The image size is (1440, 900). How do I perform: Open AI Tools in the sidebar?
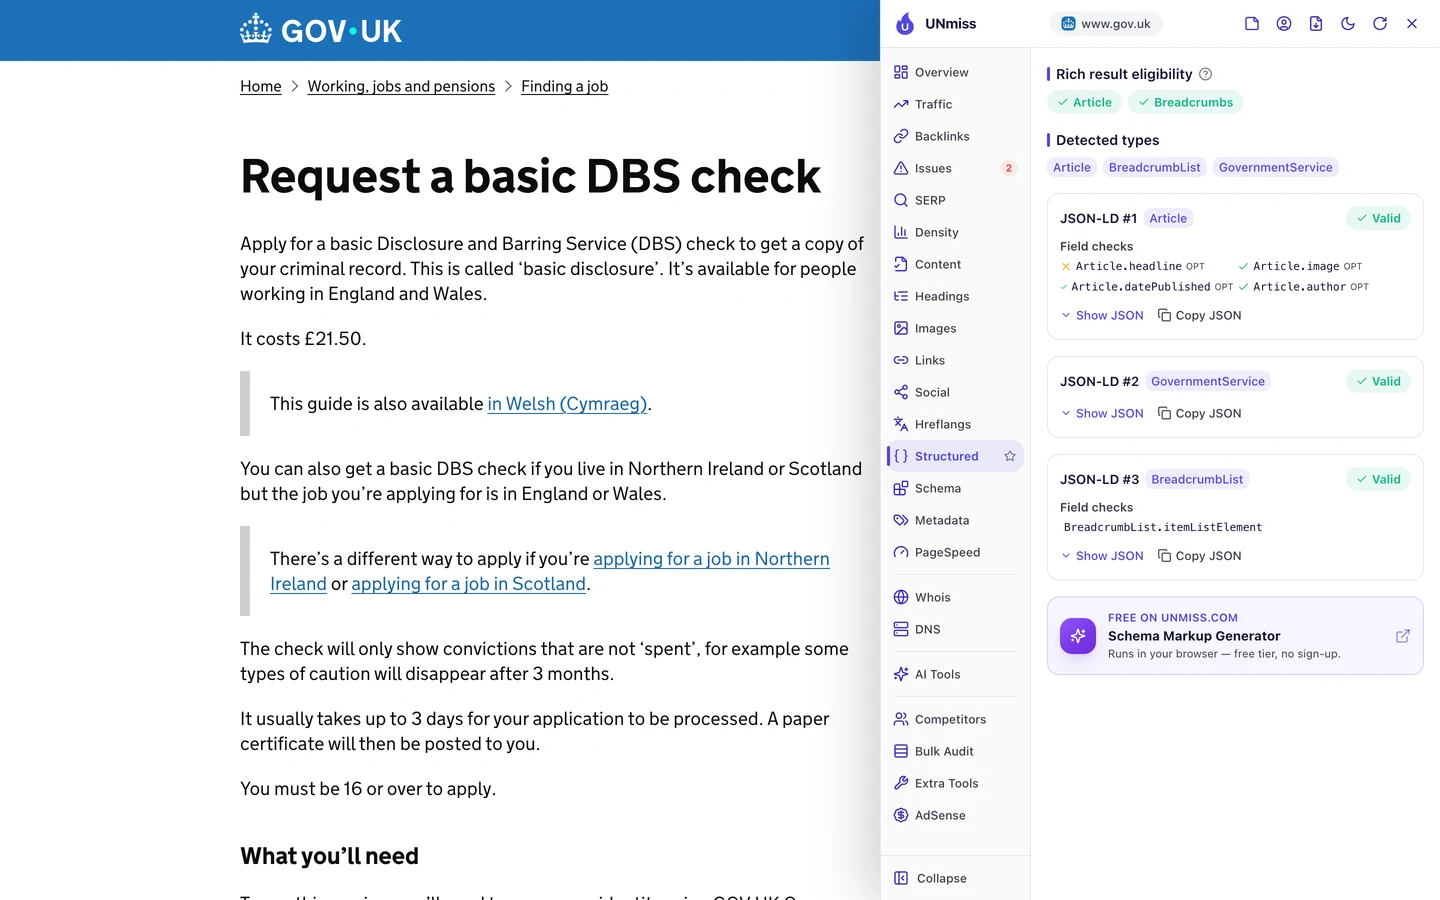[x=955, y=674]
